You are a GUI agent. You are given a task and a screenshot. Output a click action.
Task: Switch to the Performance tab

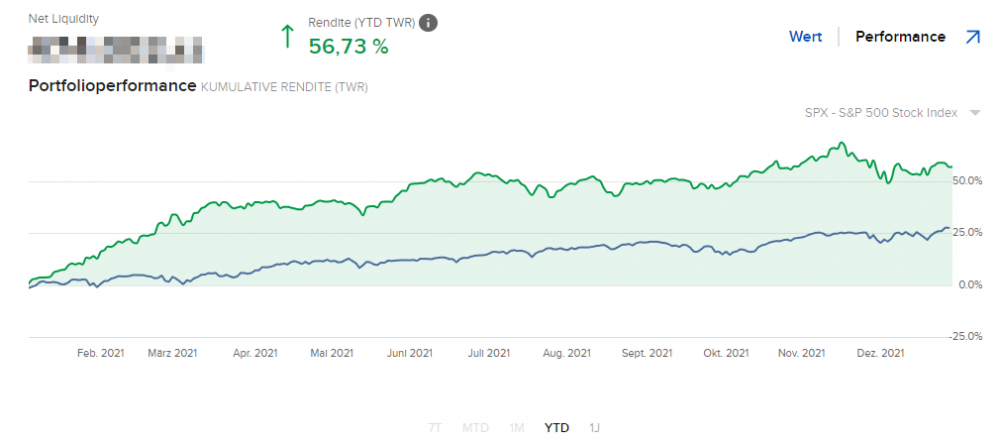900,37
